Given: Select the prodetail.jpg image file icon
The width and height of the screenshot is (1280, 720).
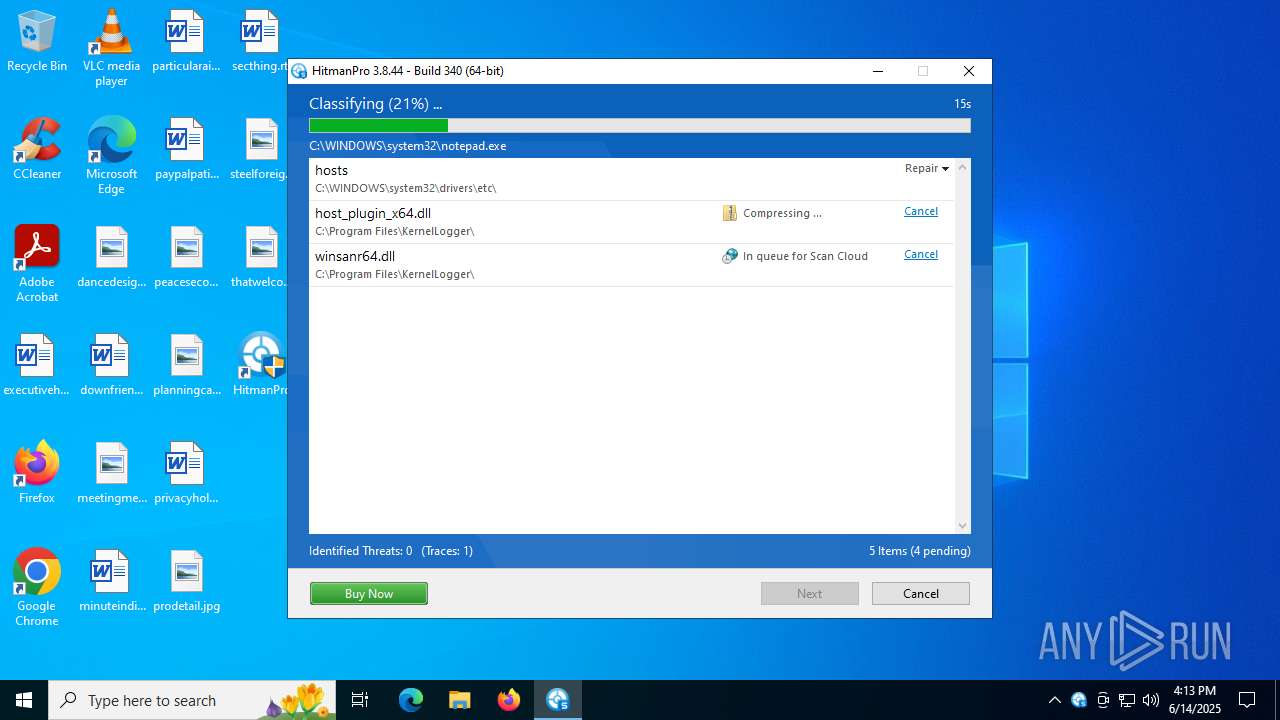Looking at the screenshot, I should point(185,581).
